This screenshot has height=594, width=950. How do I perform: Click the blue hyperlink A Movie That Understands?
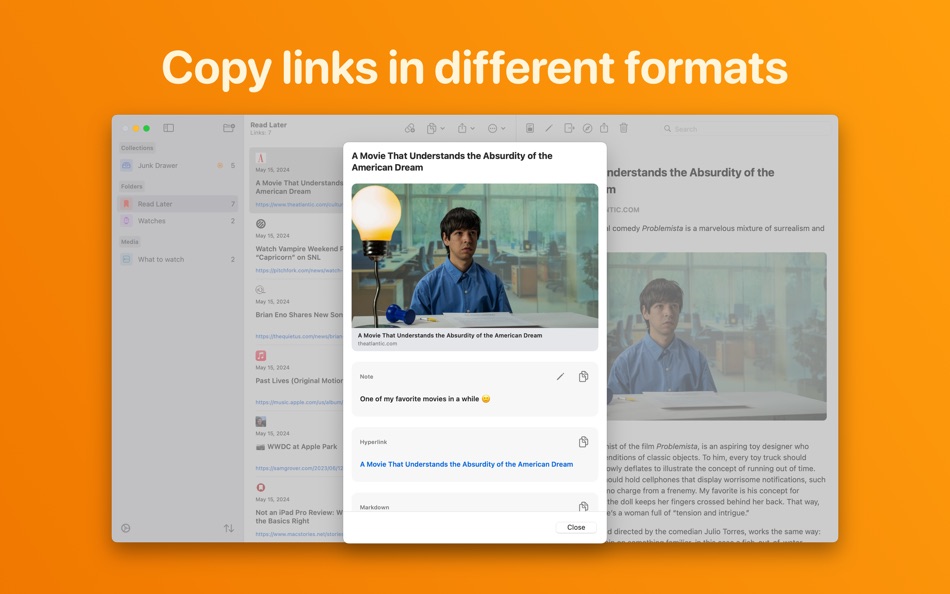click(x=467, y=464)
